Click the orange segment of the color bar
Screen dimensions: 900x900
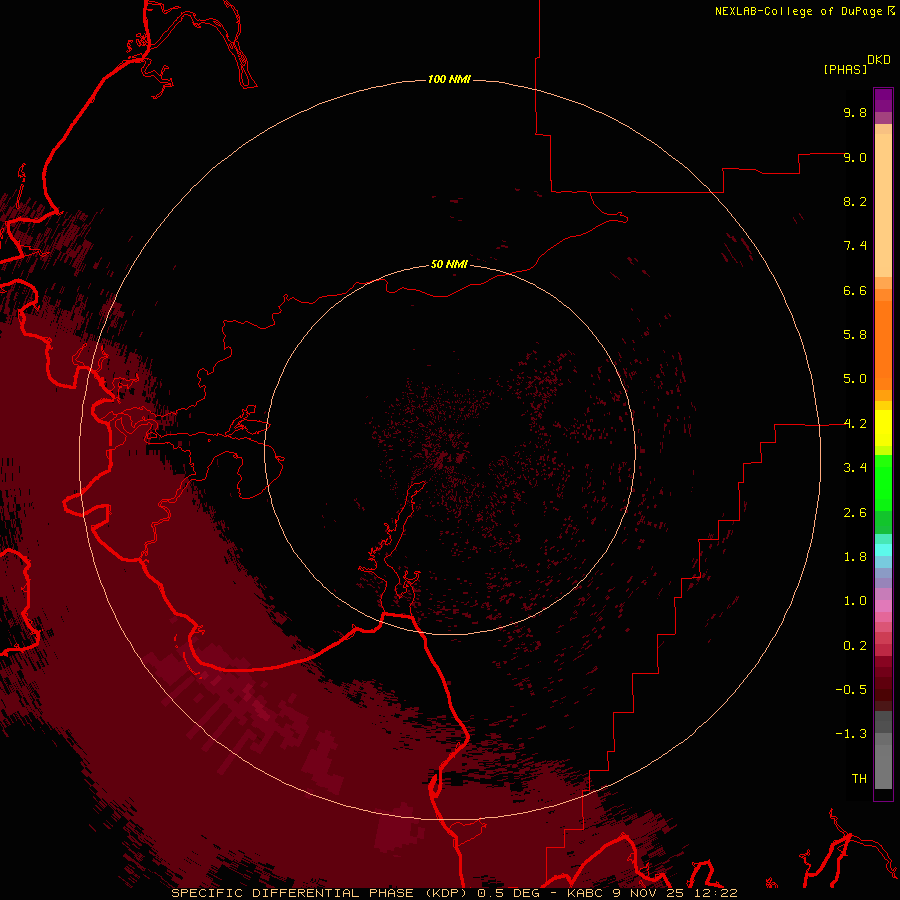click(883, 344)
